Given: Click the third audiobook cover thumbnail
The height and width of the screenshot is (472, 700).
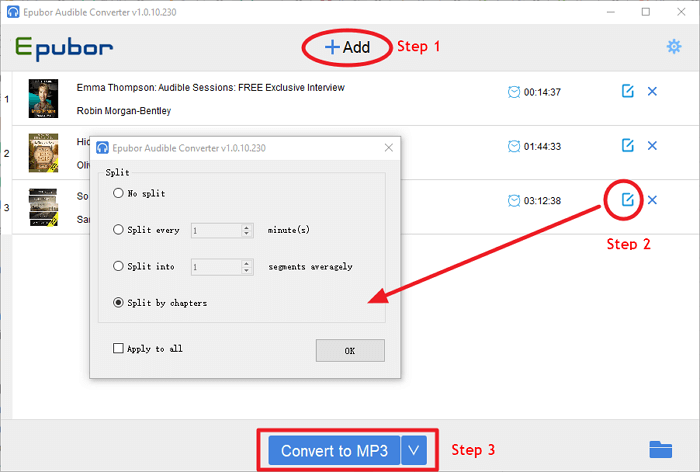Looking at the screenshot, I should point(43,207).
